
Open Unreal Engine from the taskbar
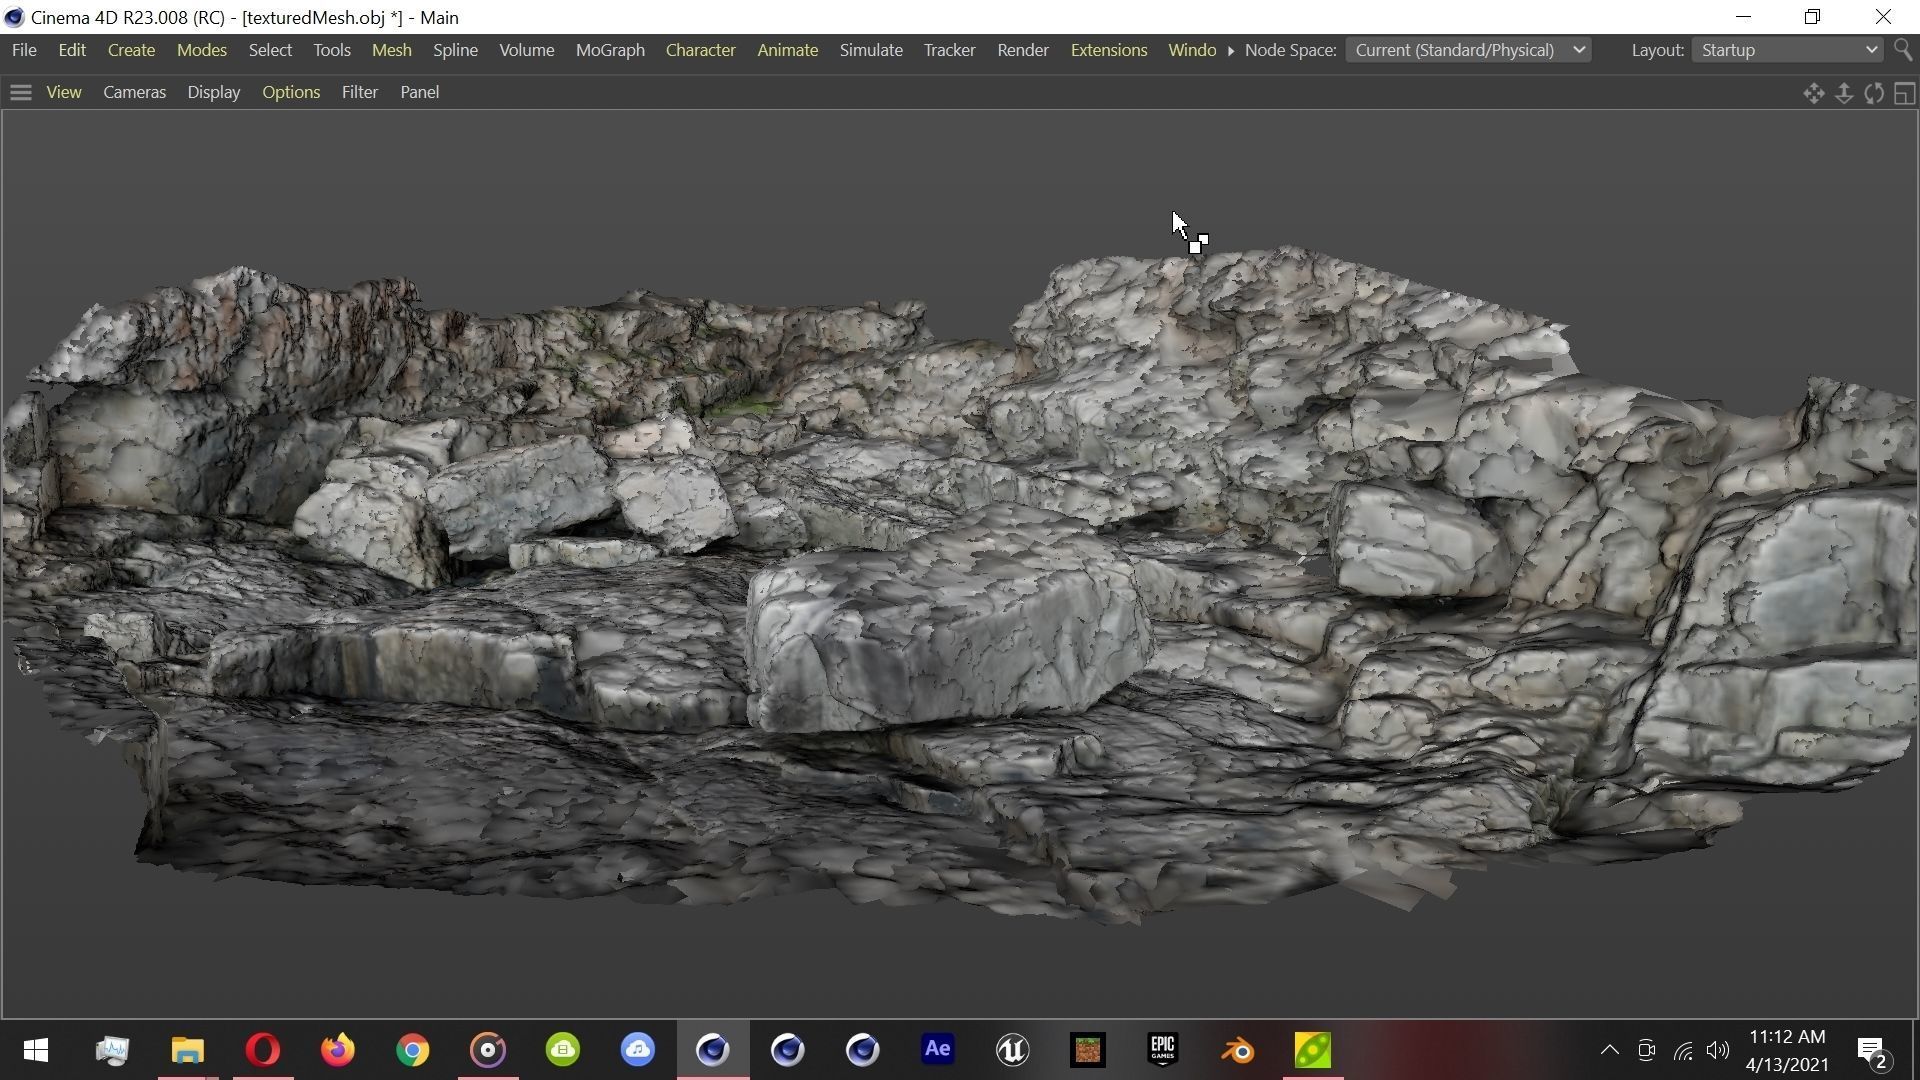point(1012,1050)
